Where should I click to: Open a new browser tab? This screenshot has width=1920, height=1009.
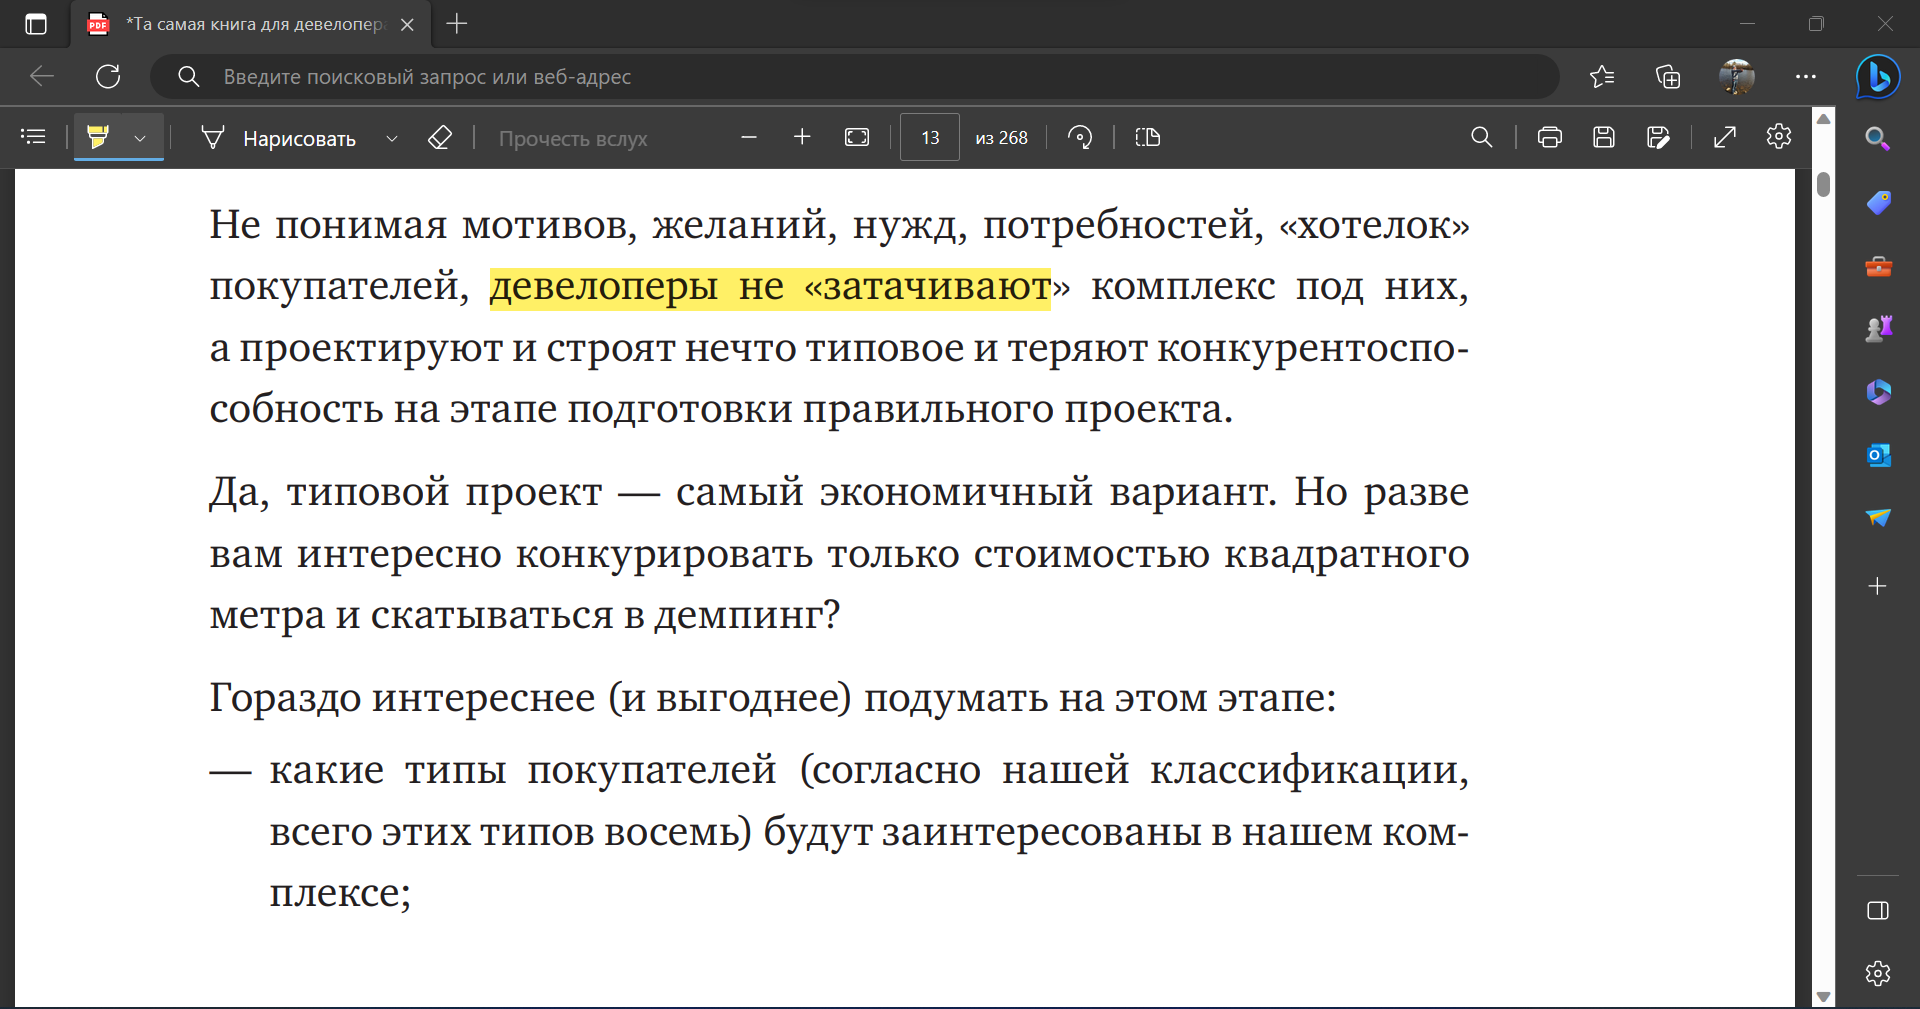[457, 24]
